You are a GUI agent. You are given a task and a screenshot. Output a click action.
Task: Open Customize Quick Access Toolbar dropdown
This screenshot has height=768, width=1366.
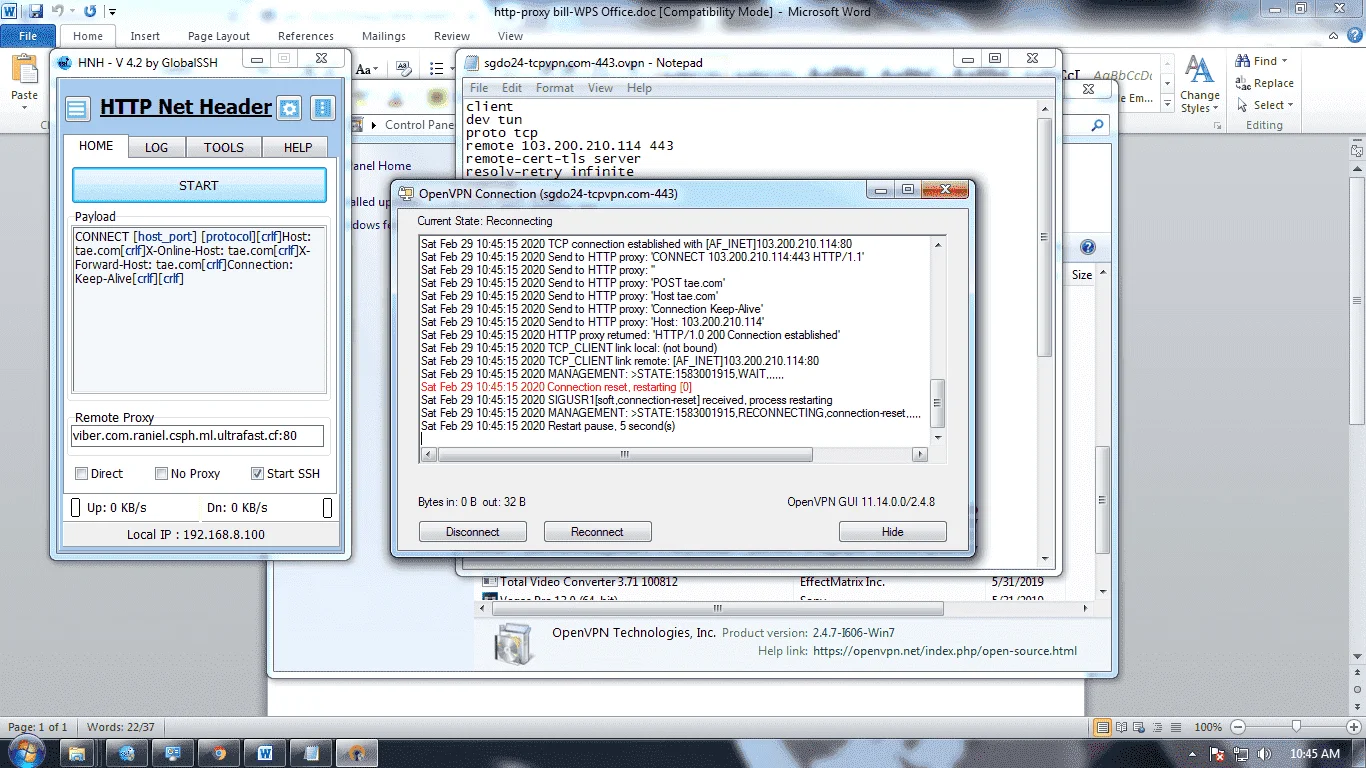point(112,12)
